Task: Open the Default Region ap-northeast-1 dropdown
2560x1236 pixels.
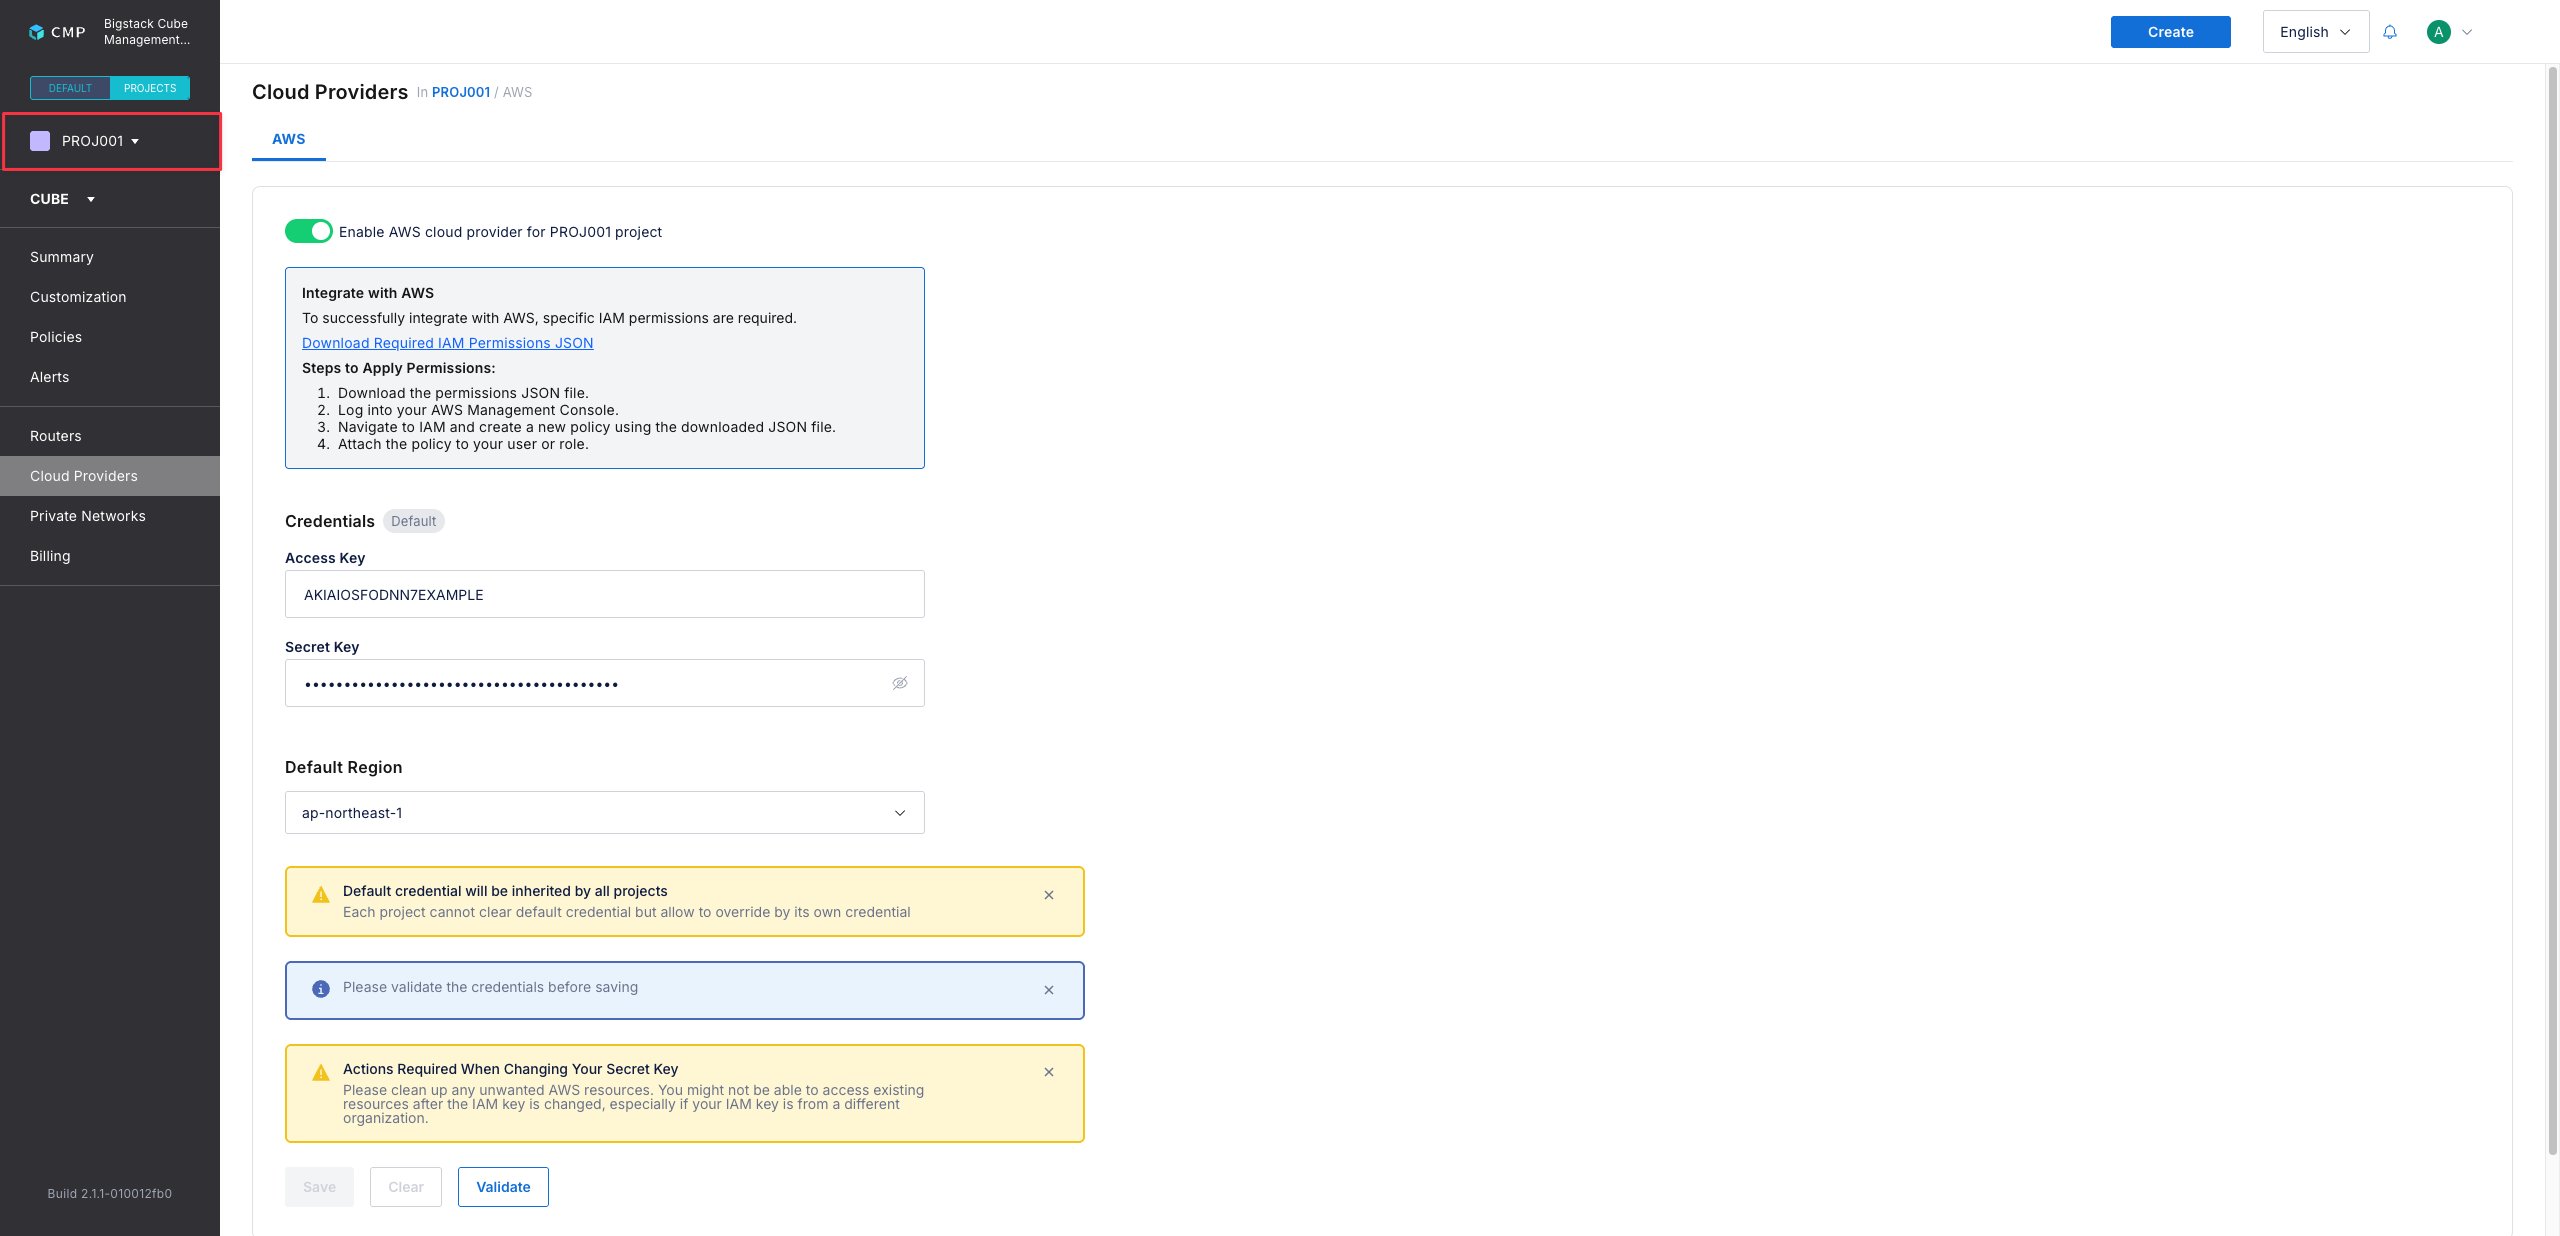Action: [605, 813]
